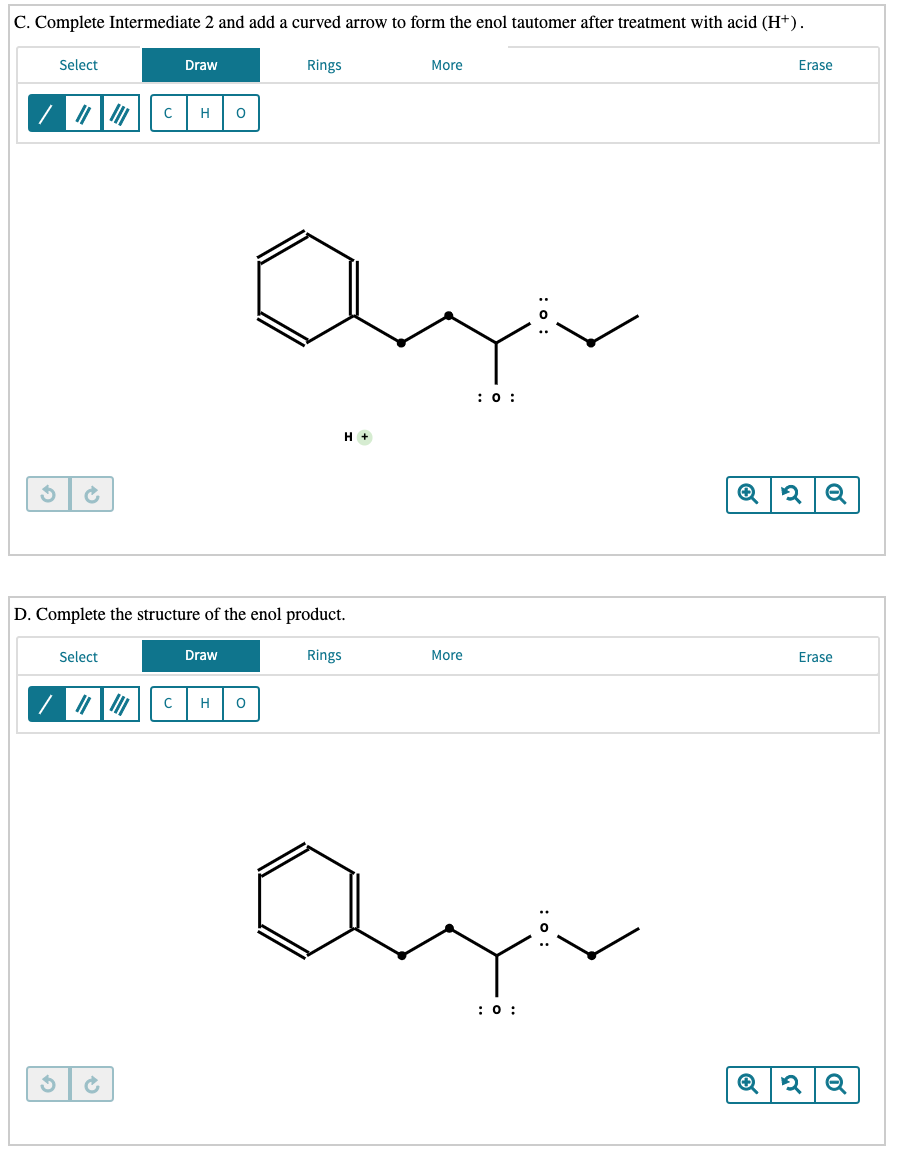Click the undo arrow in panel C
The width and height of the screenshot is (898, 1156).
tap(47, 494)
